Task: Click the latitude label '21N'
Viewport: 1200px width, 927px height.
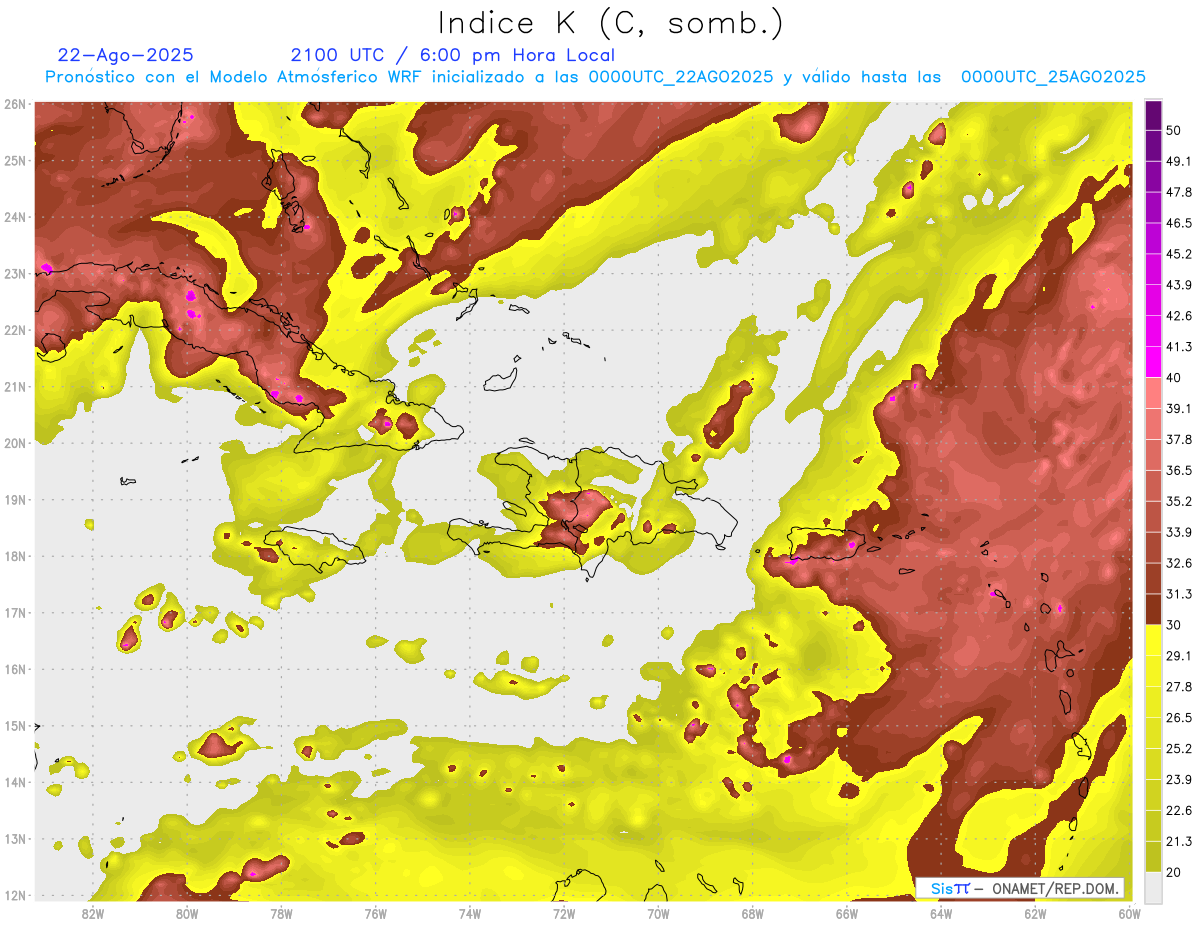Action: (x=15, y=387)
